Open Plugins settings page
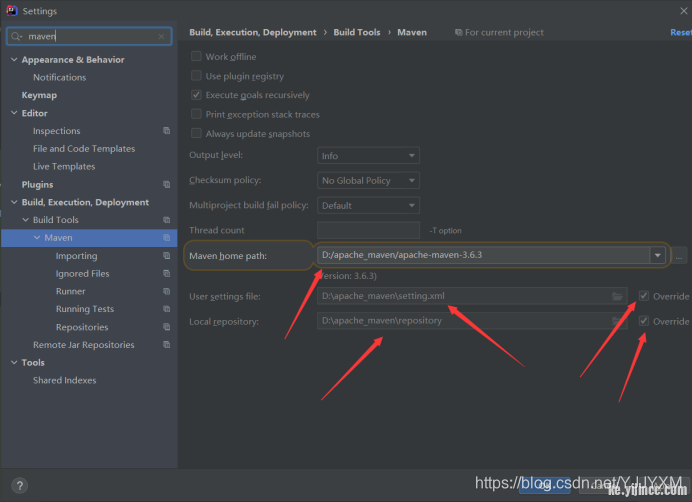This screenshot has width=692, height=502. click(x=38, y=185)
